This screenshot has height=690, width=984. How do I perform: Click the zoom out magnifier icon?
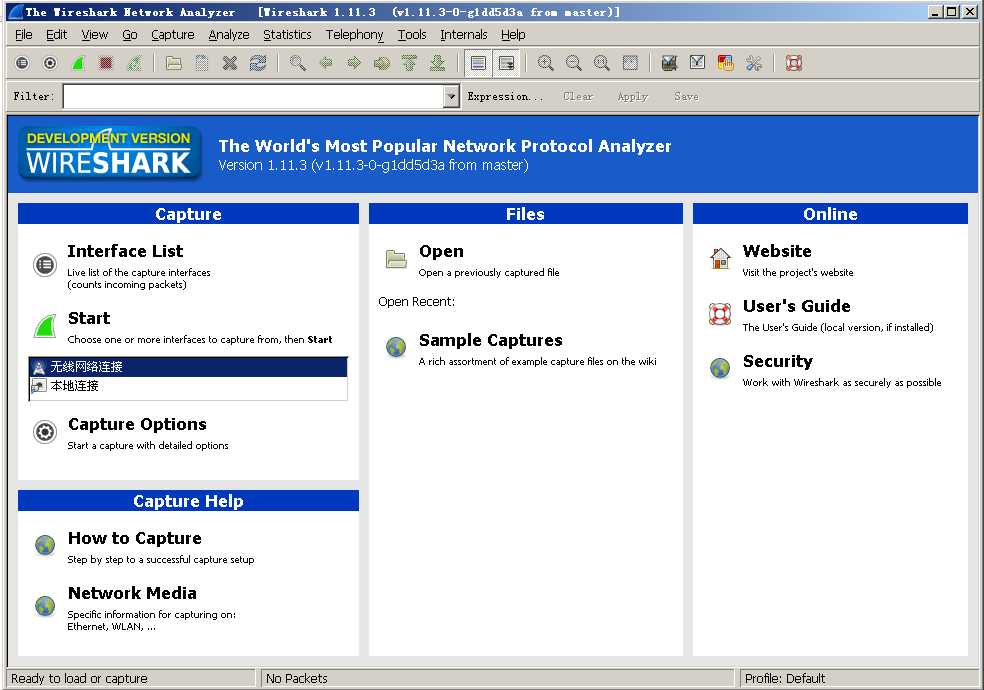[x=573, y=63]
